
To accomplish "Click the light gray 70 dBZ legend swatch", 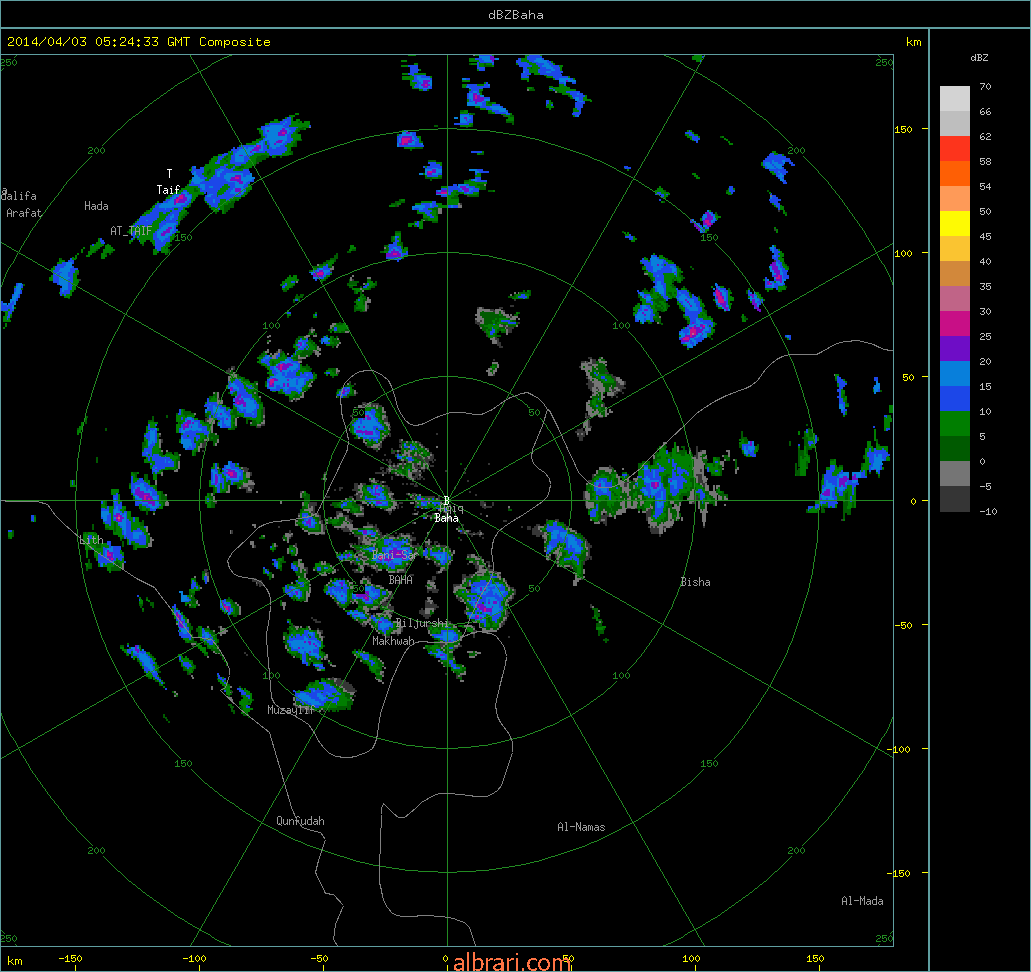I will coord(955,99).
